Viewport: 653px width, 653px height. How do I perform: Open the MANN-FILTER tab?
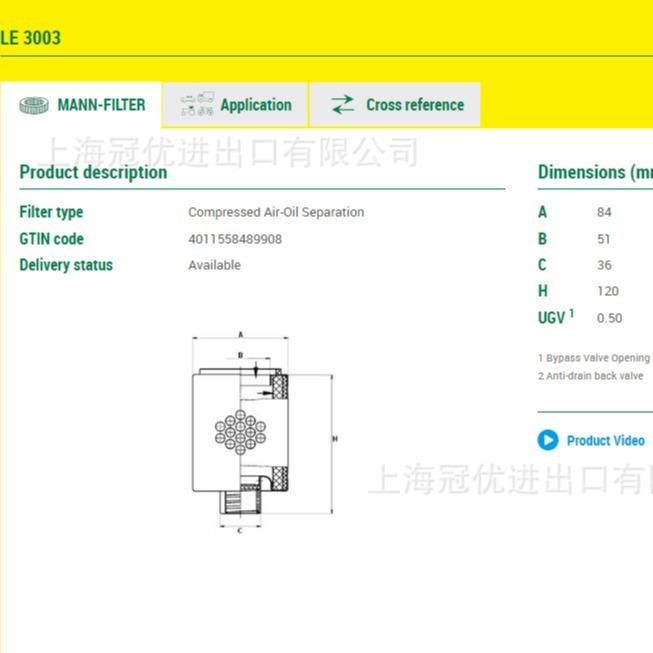(81, 105)
